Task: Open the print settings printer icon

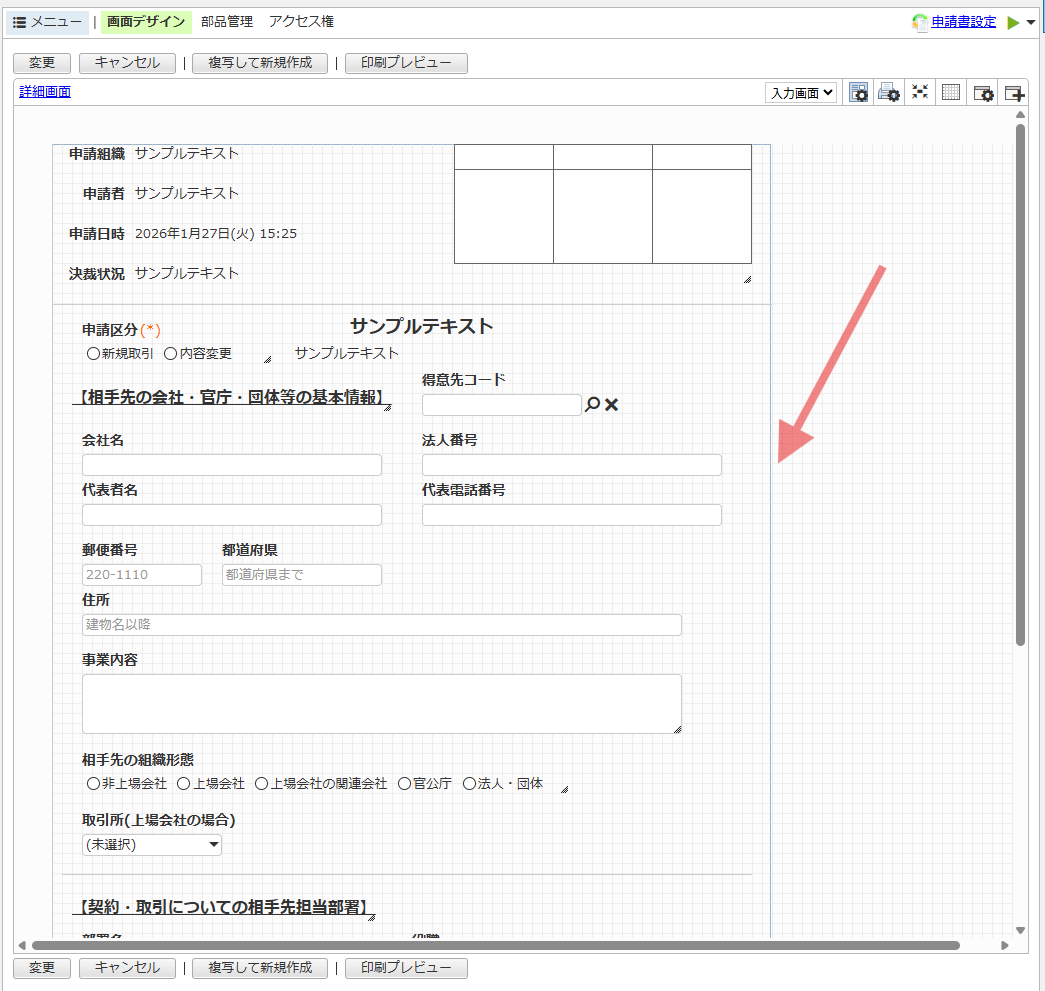Action: point(889,93)
